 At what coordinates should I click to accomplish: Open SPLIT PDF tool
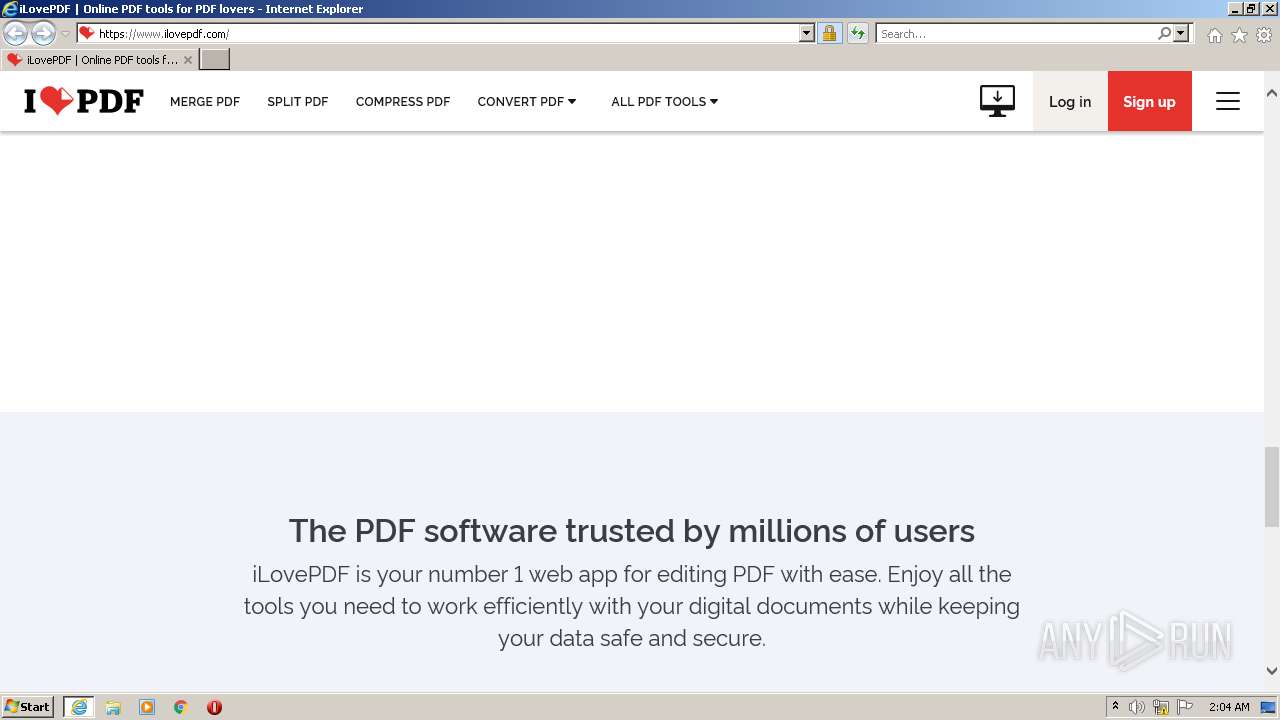click(x=298, y=102)
